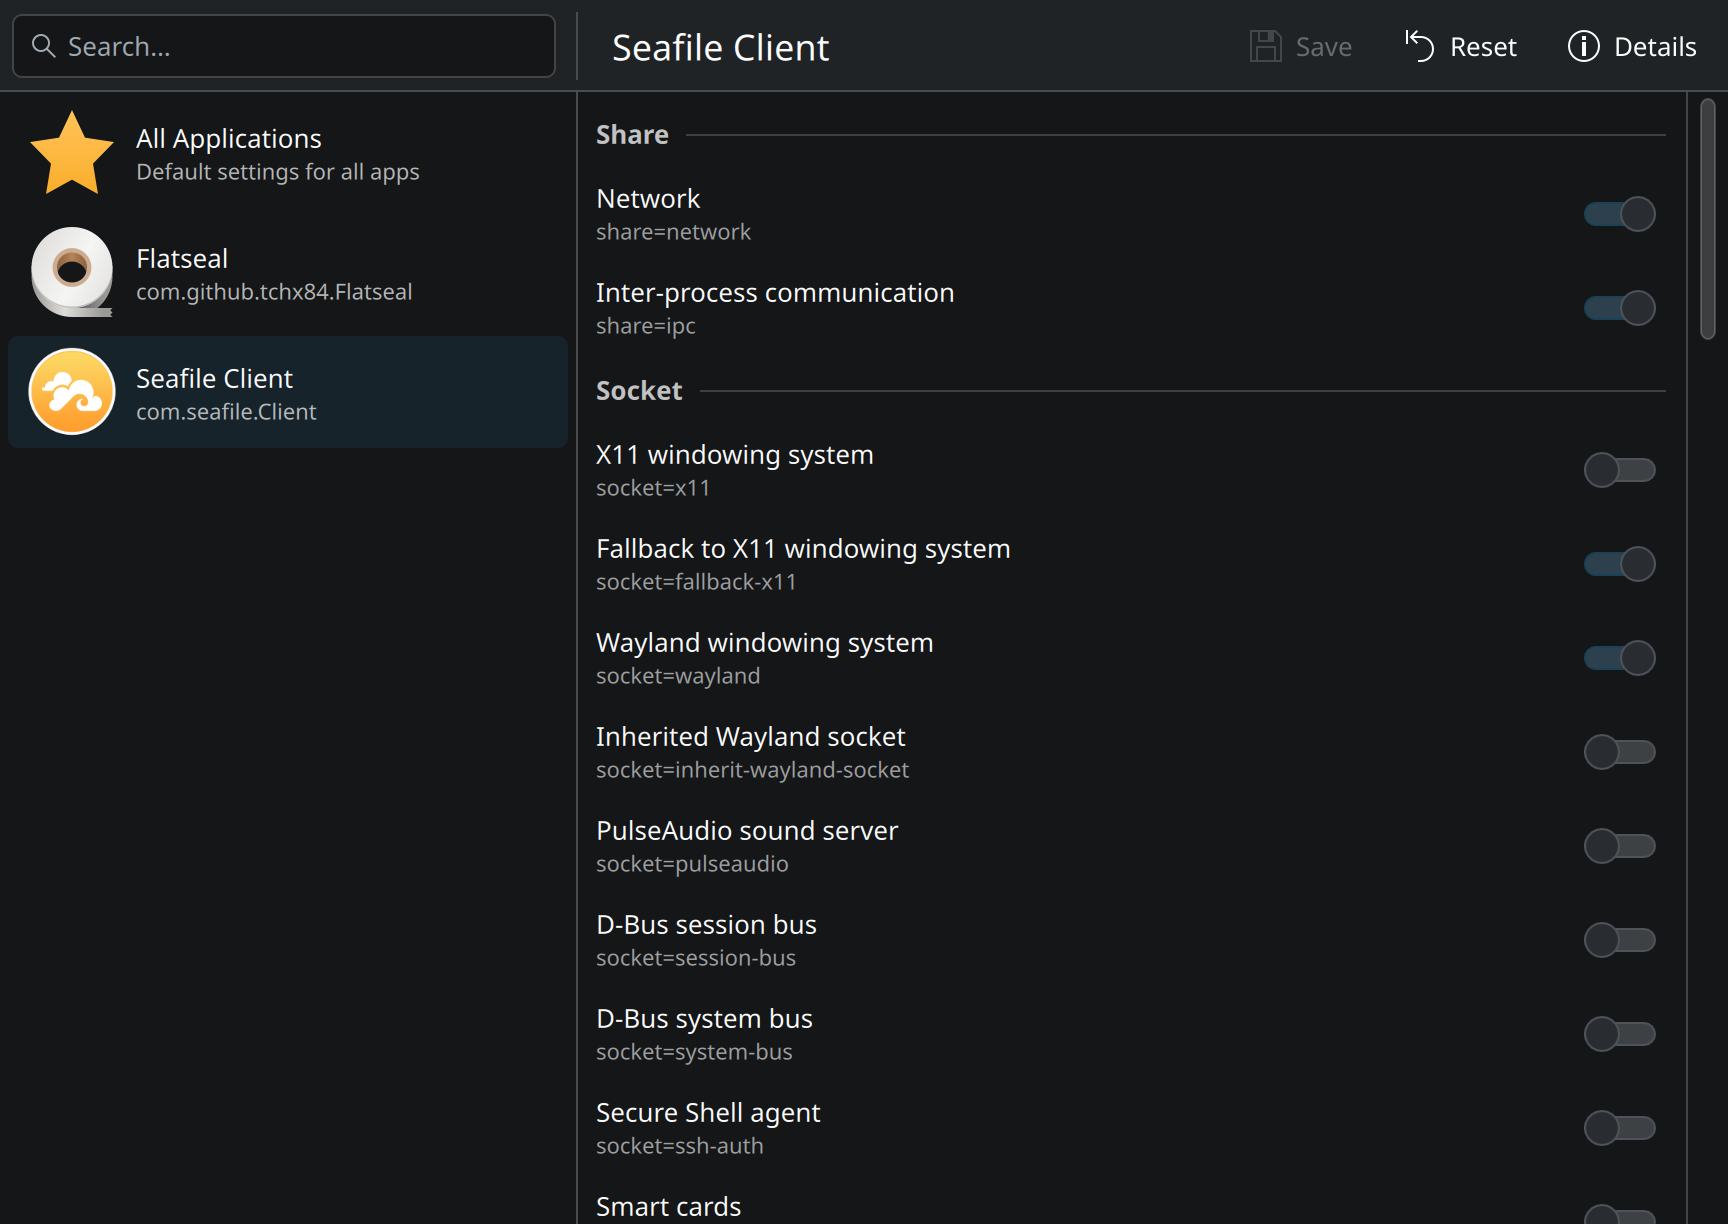
Task: Enable the X11 windowing system toggle
Action: click(x=1619, y=470)
